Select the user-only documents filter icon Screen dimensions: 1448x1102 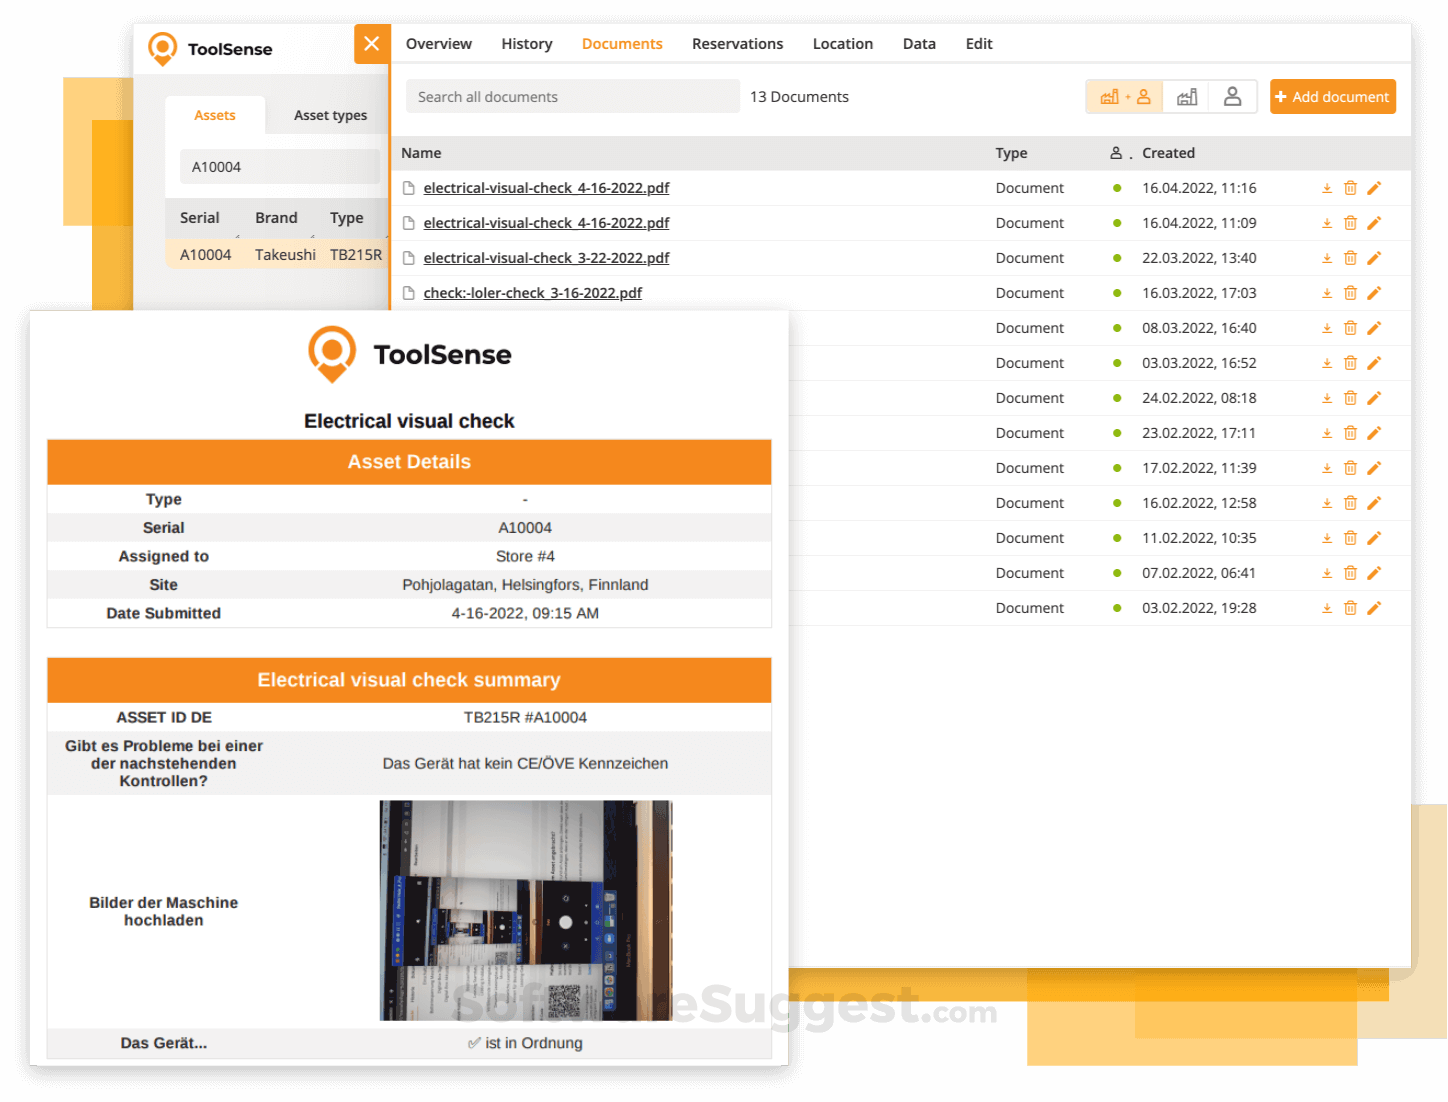tap(1233, 96)
